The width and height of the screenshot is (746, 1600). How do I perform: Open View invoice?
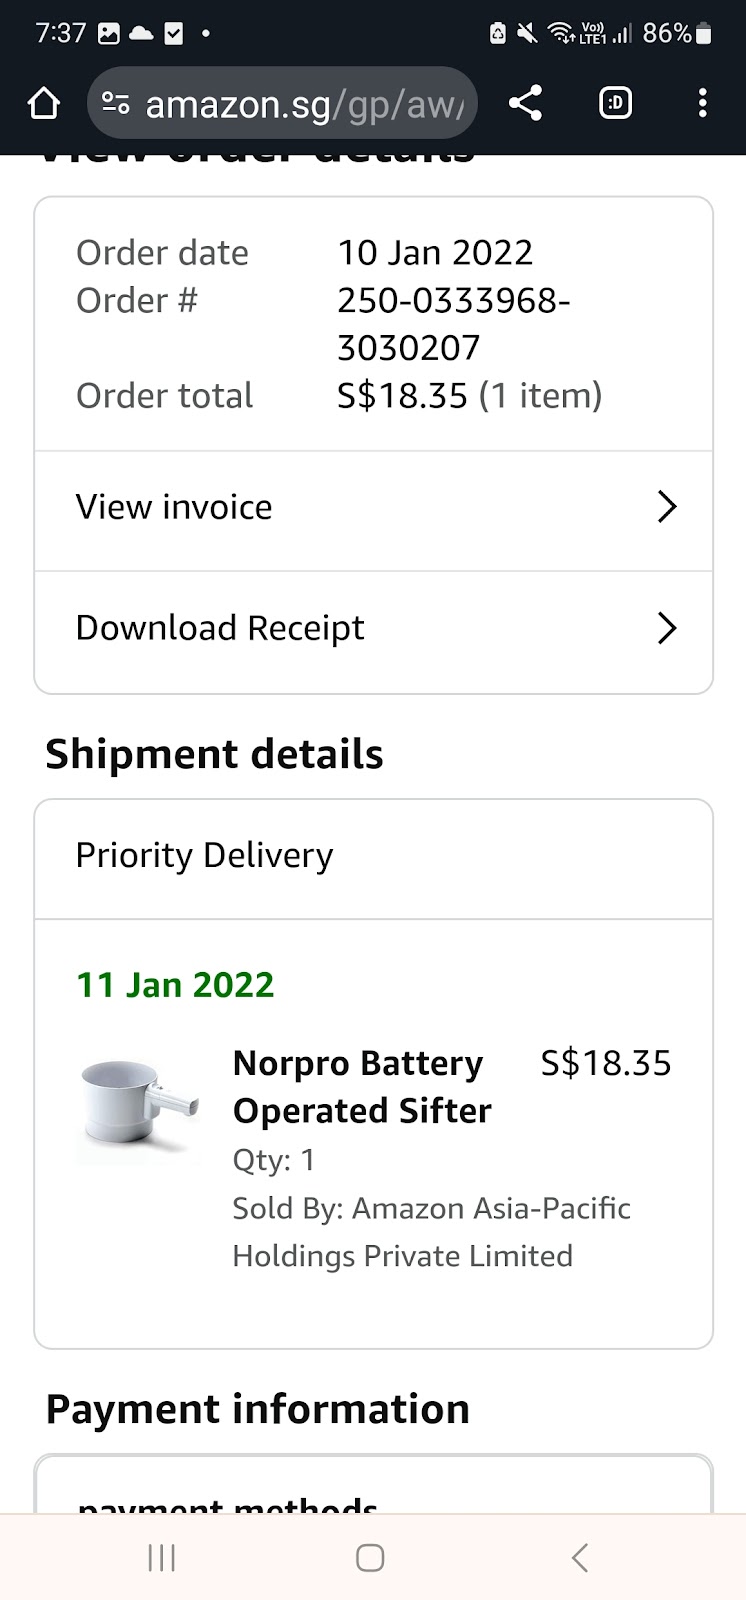[x=175, y=508]
